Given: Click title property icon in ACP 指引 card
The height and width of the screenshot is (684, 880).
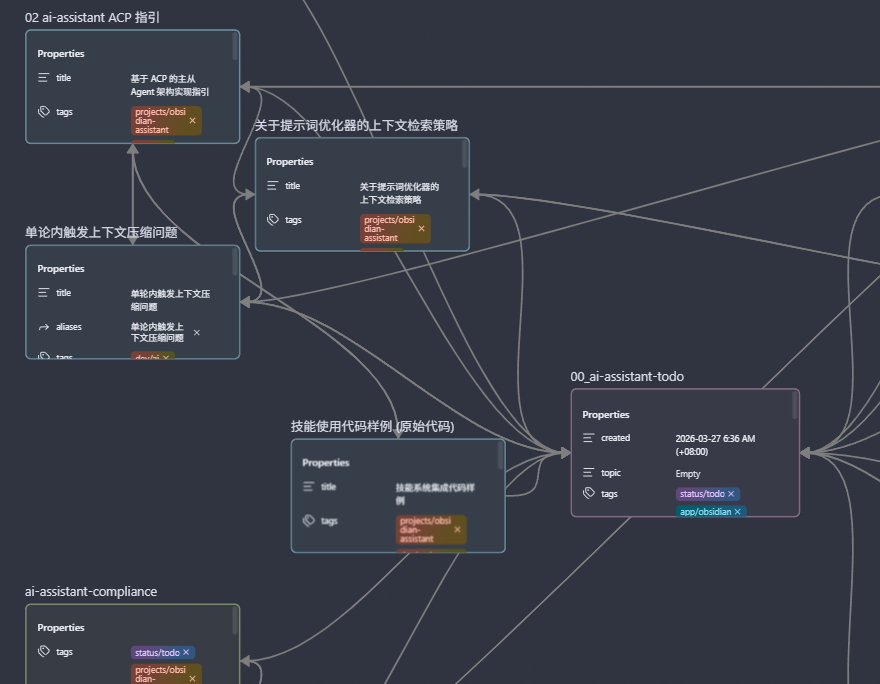Looking at the screenshot, I should 43,77.
